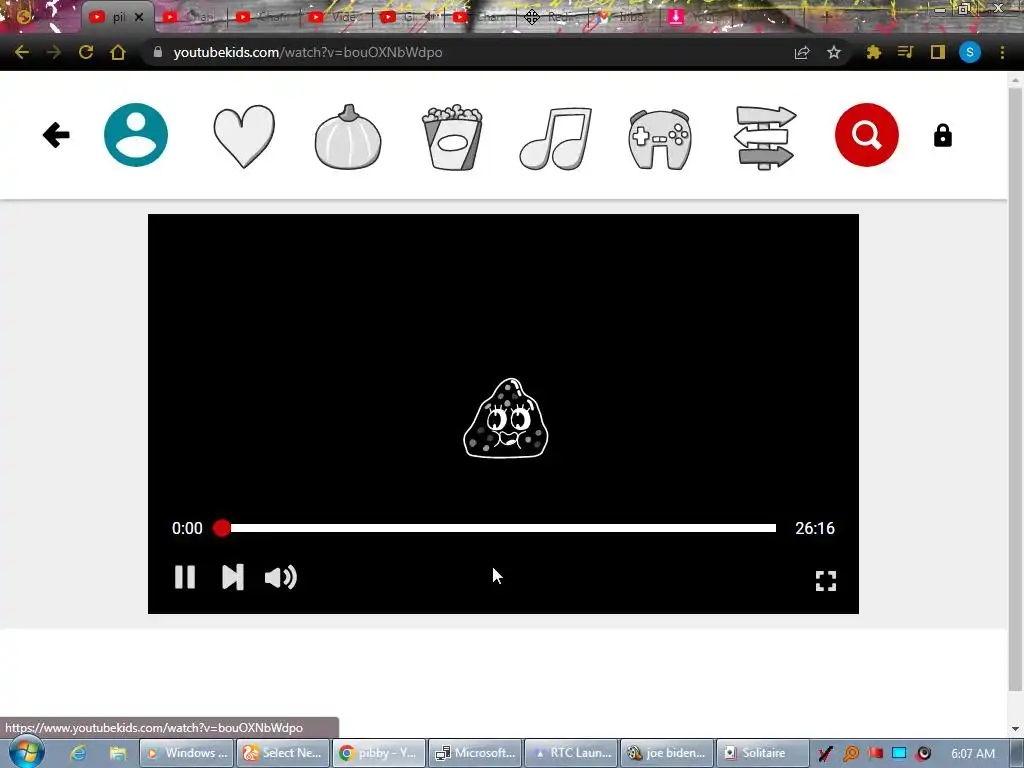Screen dimensions: 1024x768
Task: Go to the browser home page
Action: coord(118,52)
